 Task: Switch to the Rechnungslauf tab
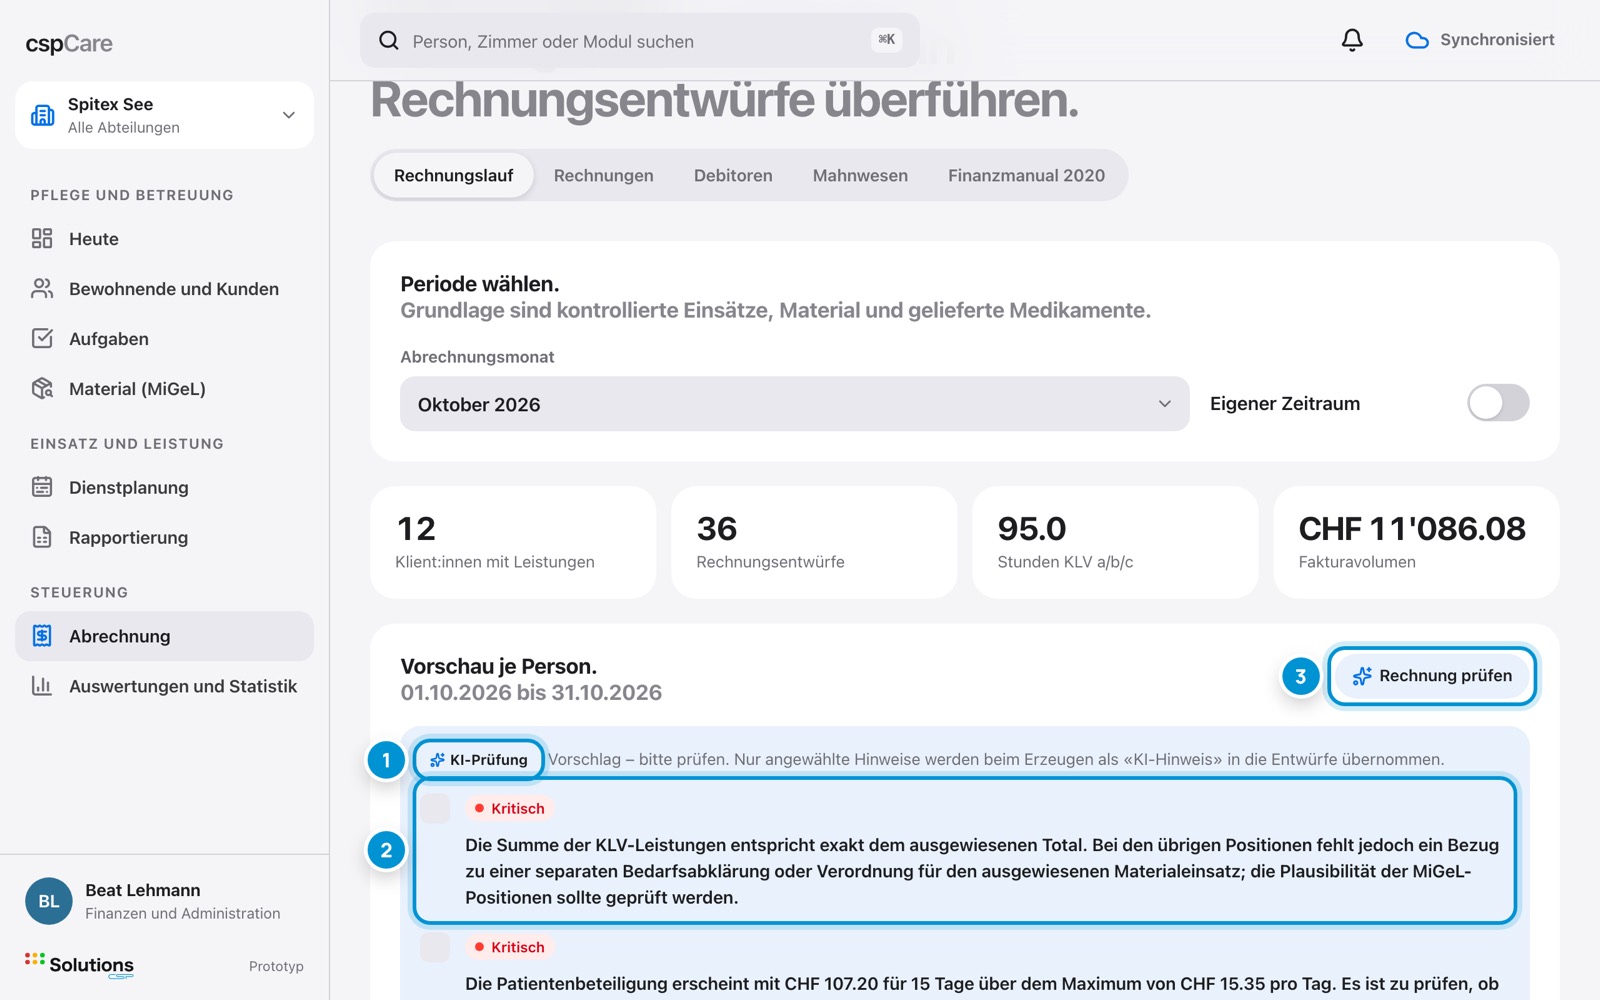coord(453,175)
